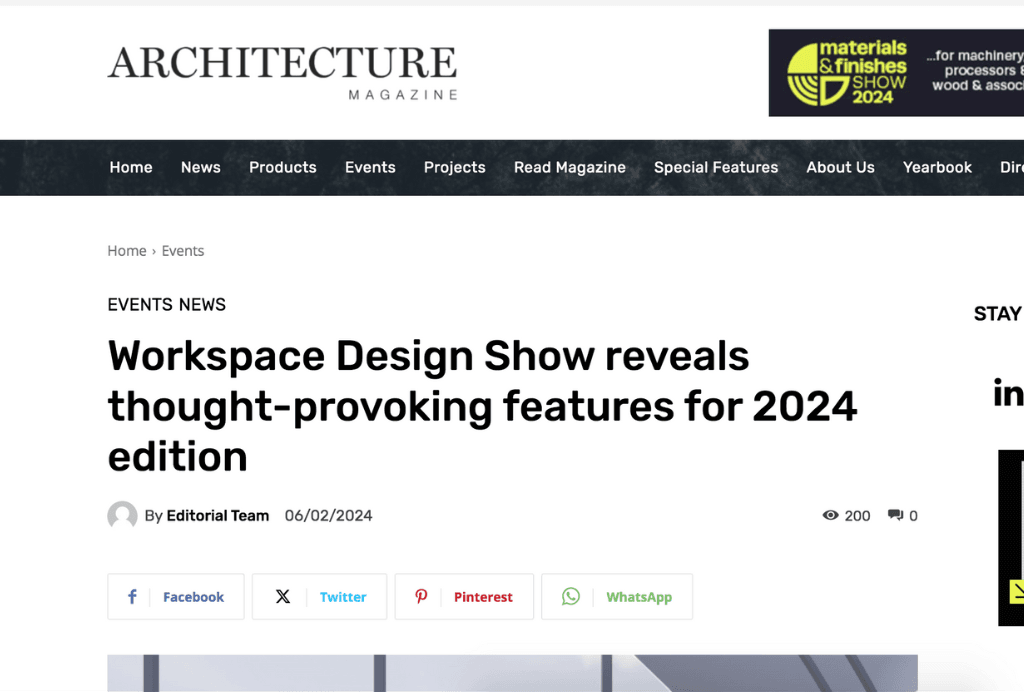
Task: Open the Yearbook menu item
Action: pyautogui.click(x=937, y=168)
